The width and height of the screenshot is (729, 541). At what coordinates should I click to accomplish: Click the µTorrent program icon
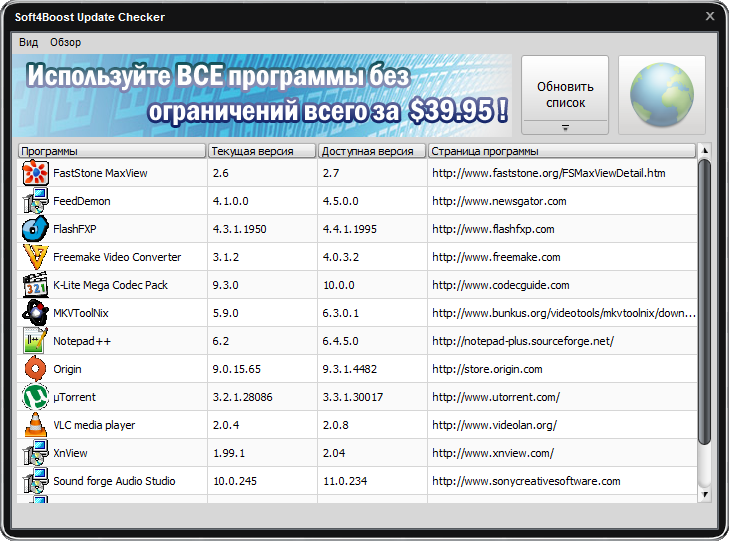pyautogui.click(x=35, y=396)
